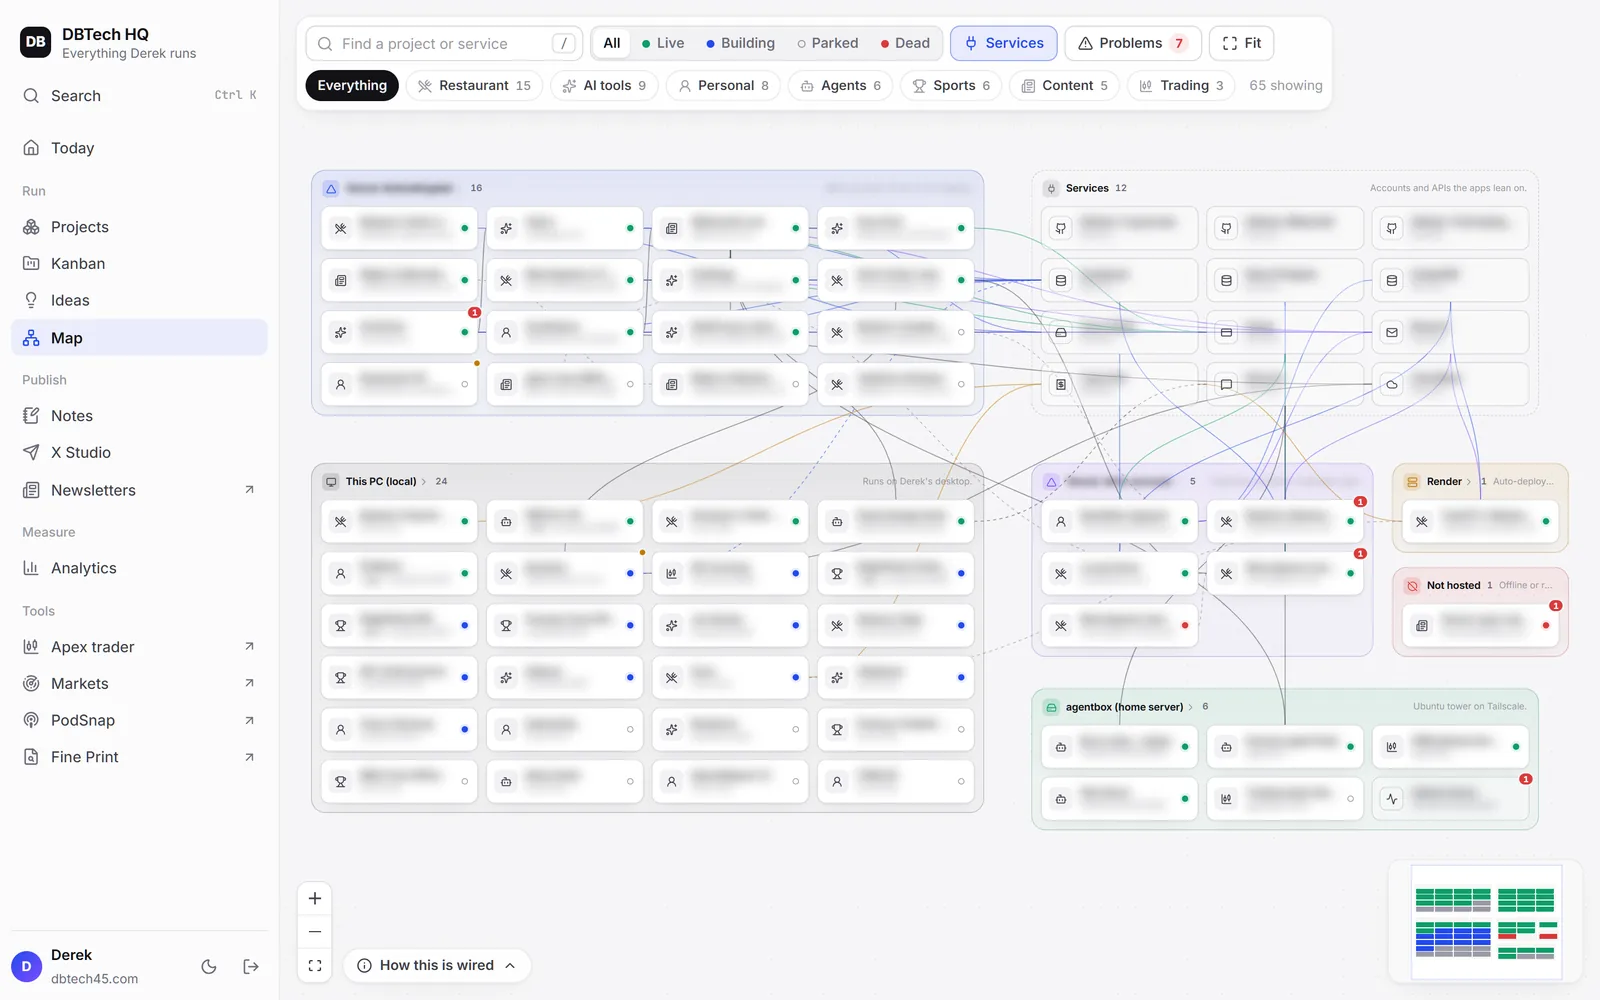This screenshot has width=1600, height=1000.
Task: Open X Studio paper-plane icon
Action: pos(31,452)
